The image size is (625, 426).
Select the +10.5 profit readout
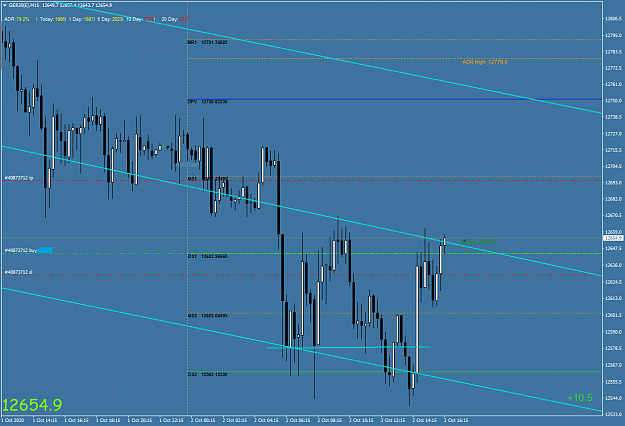[x=580, y=398]
